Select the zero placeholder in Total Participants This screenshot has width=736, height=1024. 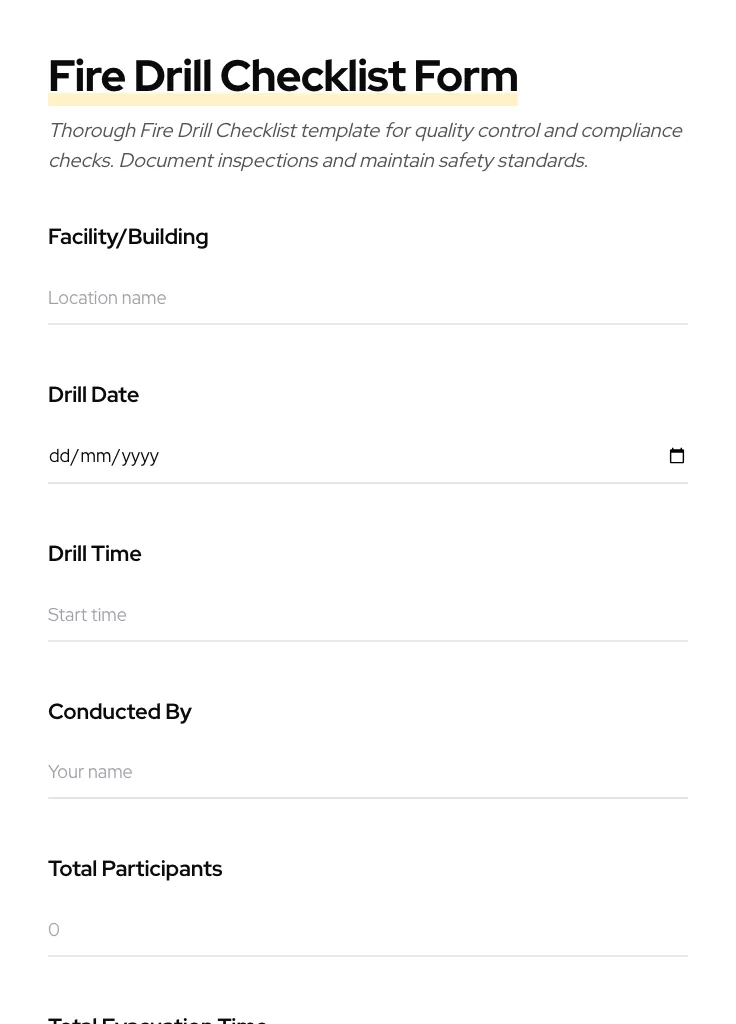(54, 930)
